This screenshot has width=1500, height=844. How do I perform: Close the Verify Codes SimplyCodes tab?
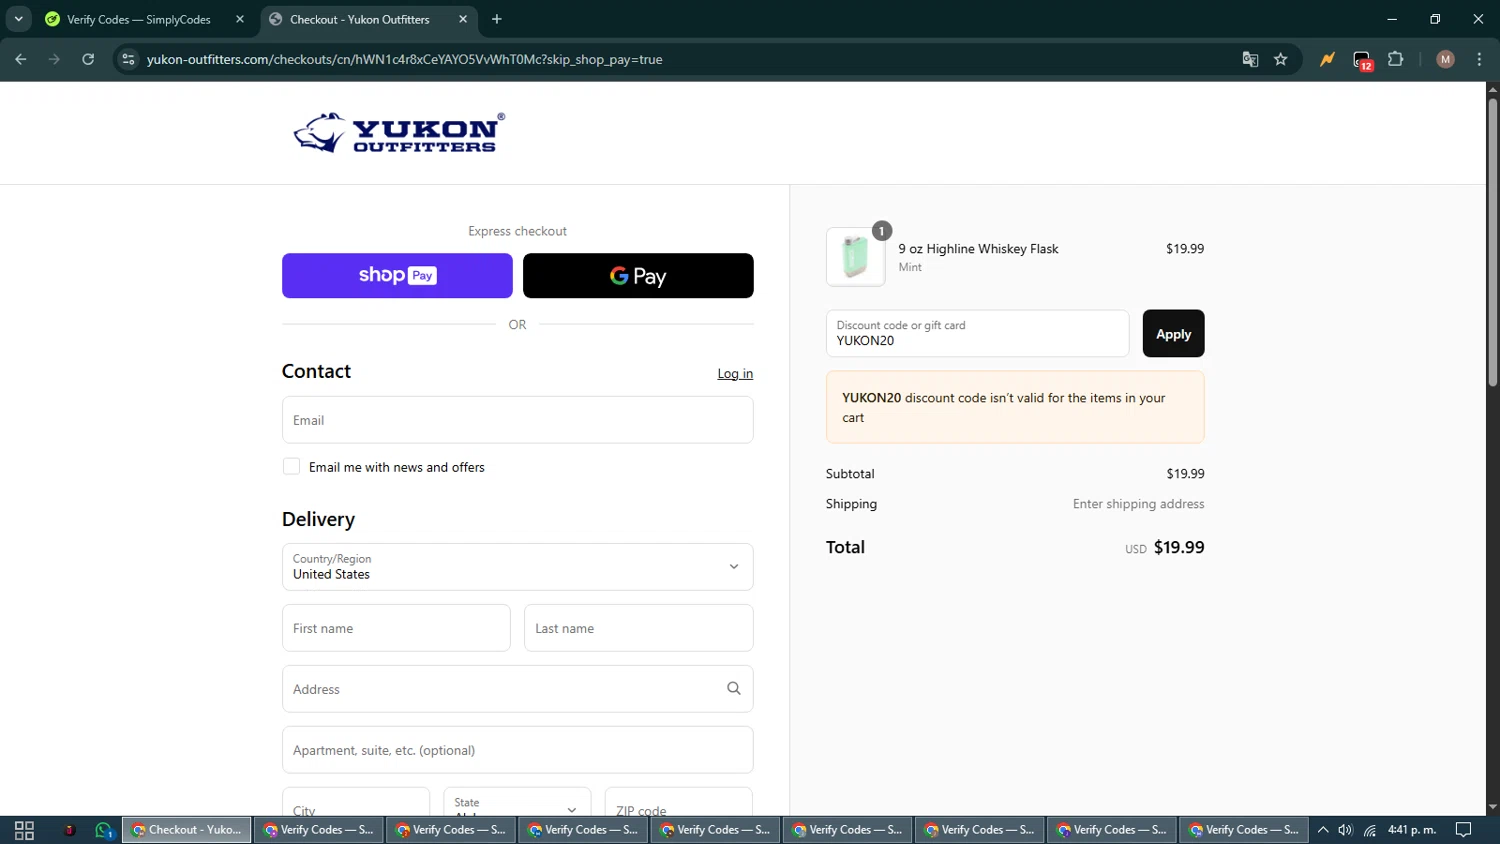(x=240, y=19)
